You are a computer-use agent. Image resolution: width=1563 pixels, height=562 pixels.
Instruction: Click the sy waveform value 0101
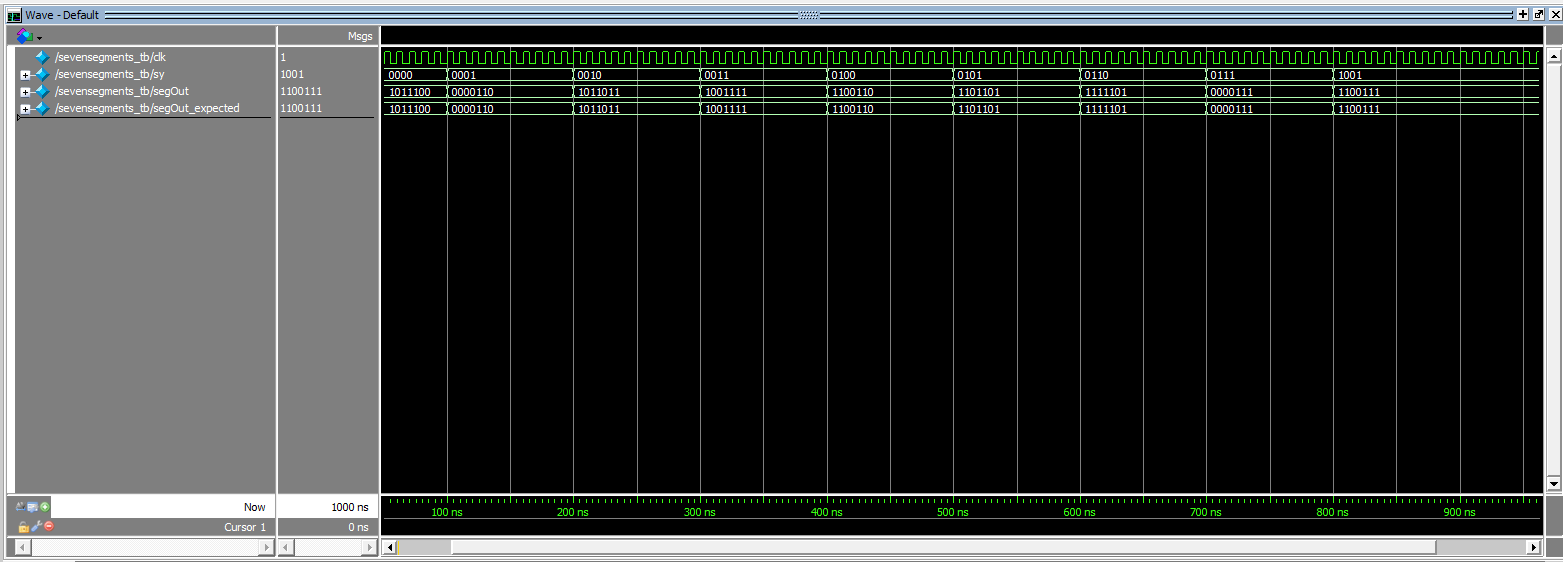[x=970, y=75]
